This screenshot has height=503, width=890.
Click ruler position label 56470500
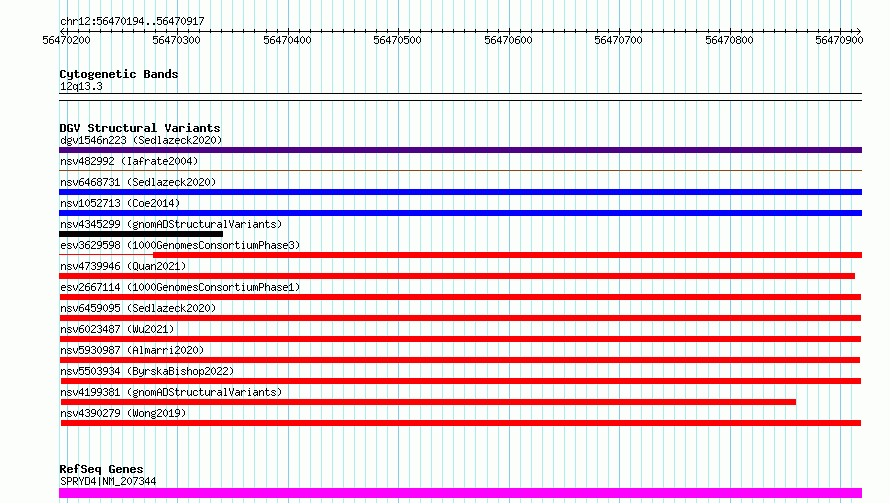click(397, 40)
